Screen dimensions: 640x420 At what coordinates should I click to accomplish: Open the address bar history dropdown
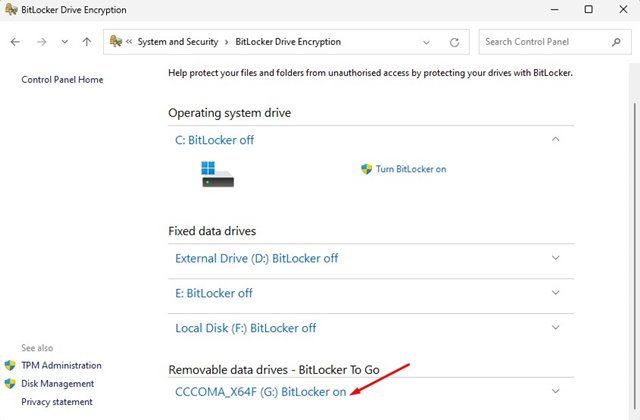click(427, 43)
